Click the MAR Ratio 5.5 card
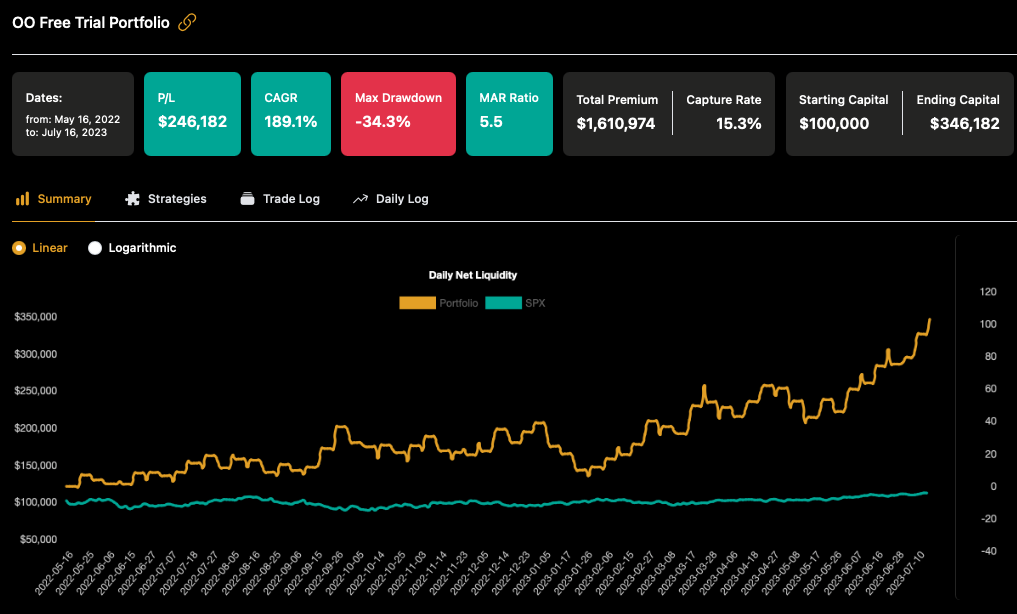This screenshot has width=1017, height=614. point(509,113)
